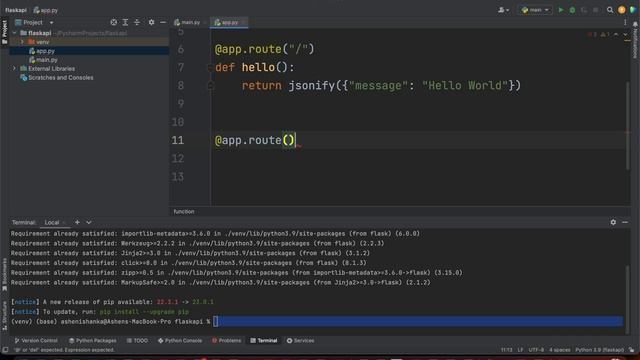The image size is (640, 360).
Task: Expand External Libraries node
Action: 14,69
